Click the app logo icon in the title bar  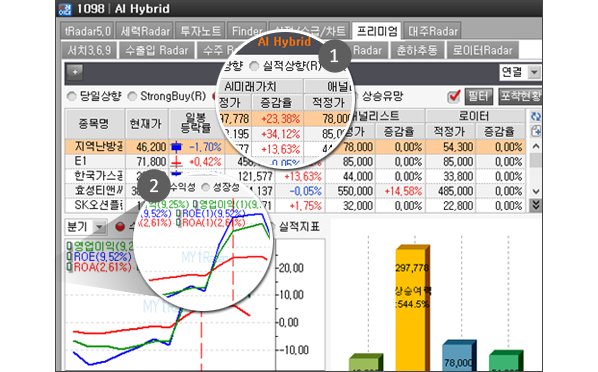[65, 9]
